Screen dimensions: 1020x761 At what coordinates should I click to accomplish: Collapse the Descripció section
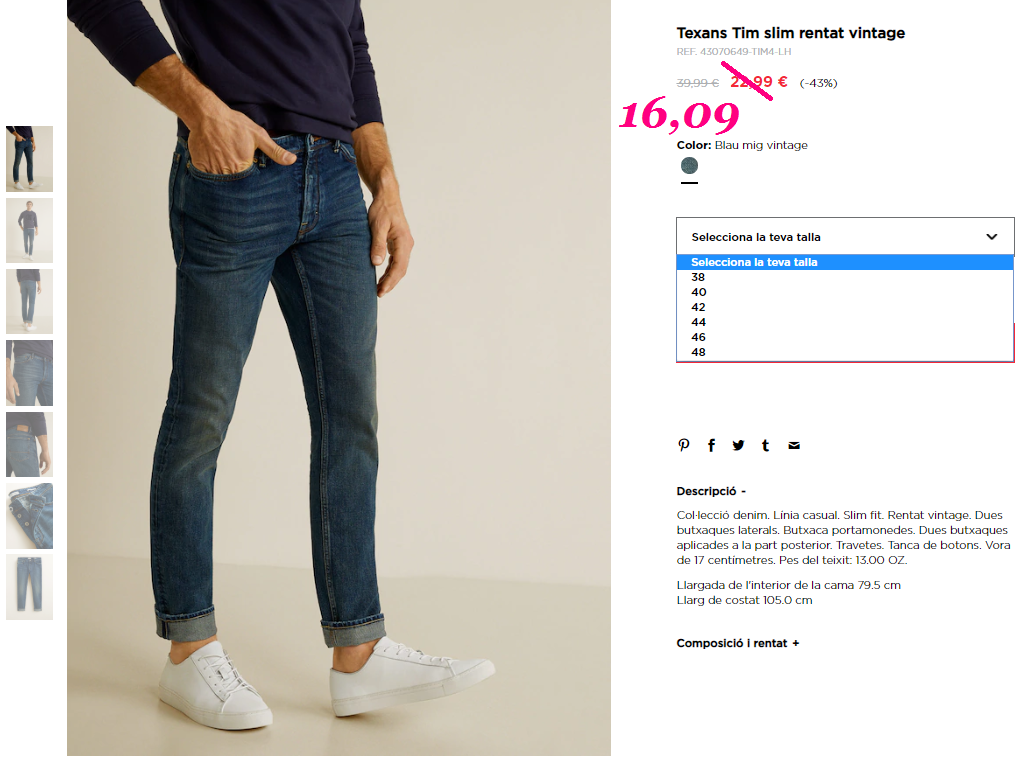pos(711,491)
